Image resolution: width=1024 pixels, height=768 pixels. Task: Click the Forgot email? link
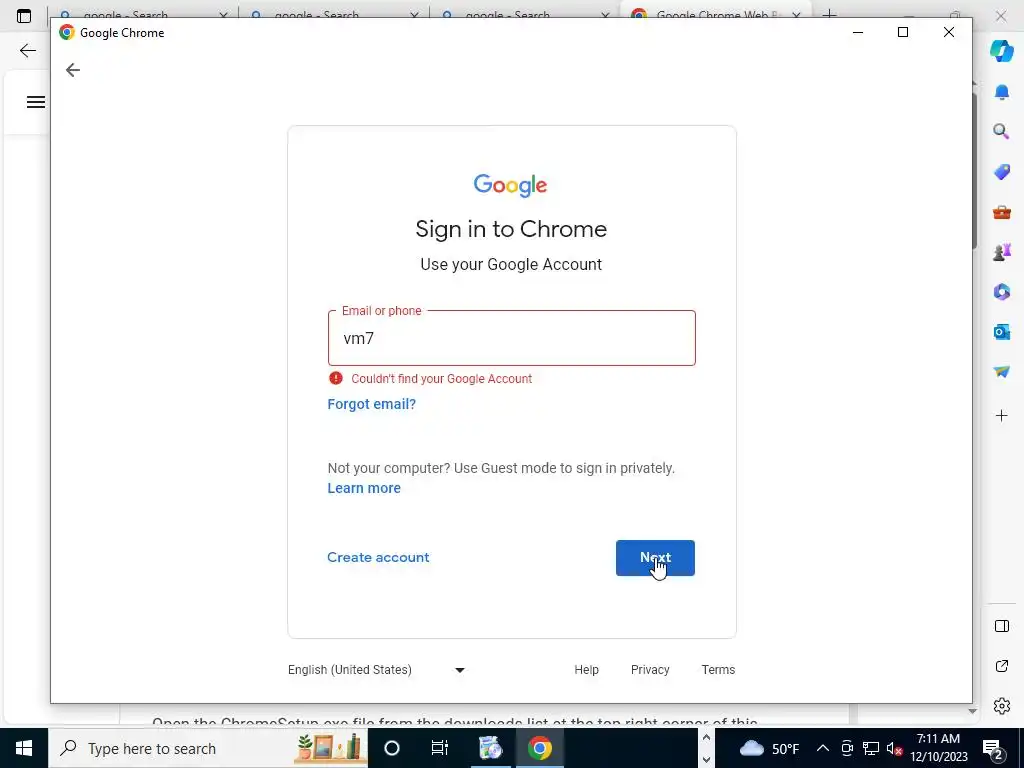pyautogui.click(x=372, y=404)
